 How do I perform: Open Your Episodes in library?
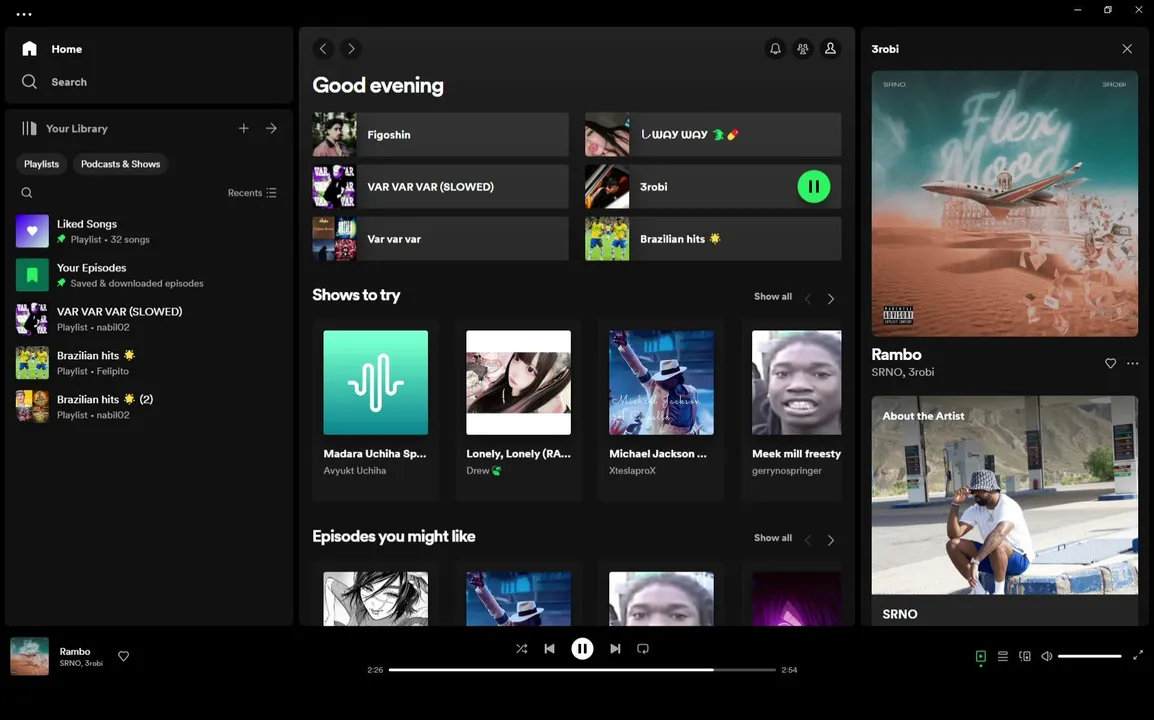click(x=149, y=275)
